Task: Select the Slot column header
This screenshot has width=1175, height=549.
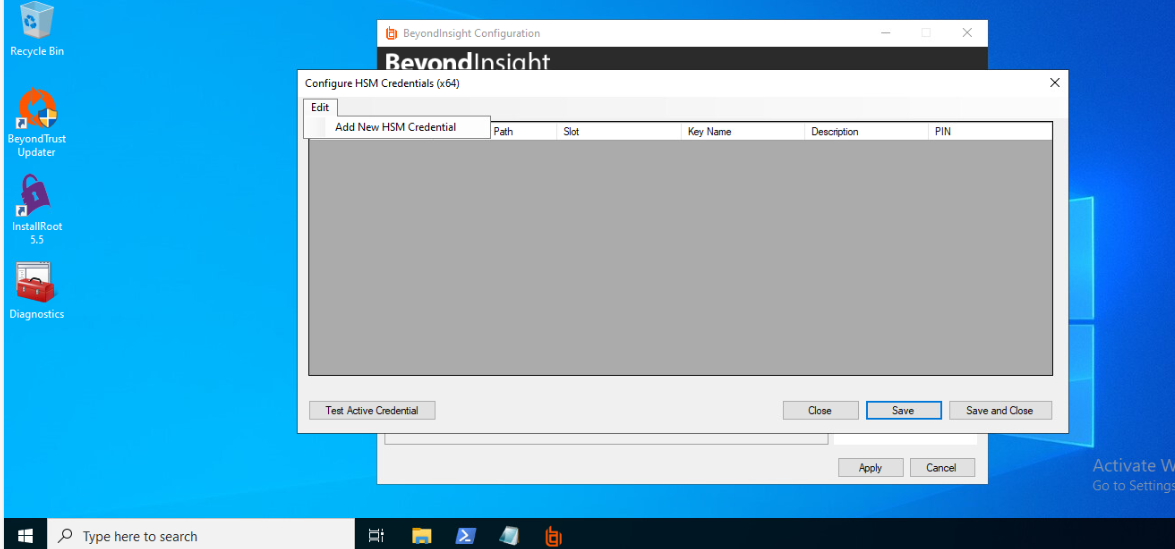Action: (619, 131)
